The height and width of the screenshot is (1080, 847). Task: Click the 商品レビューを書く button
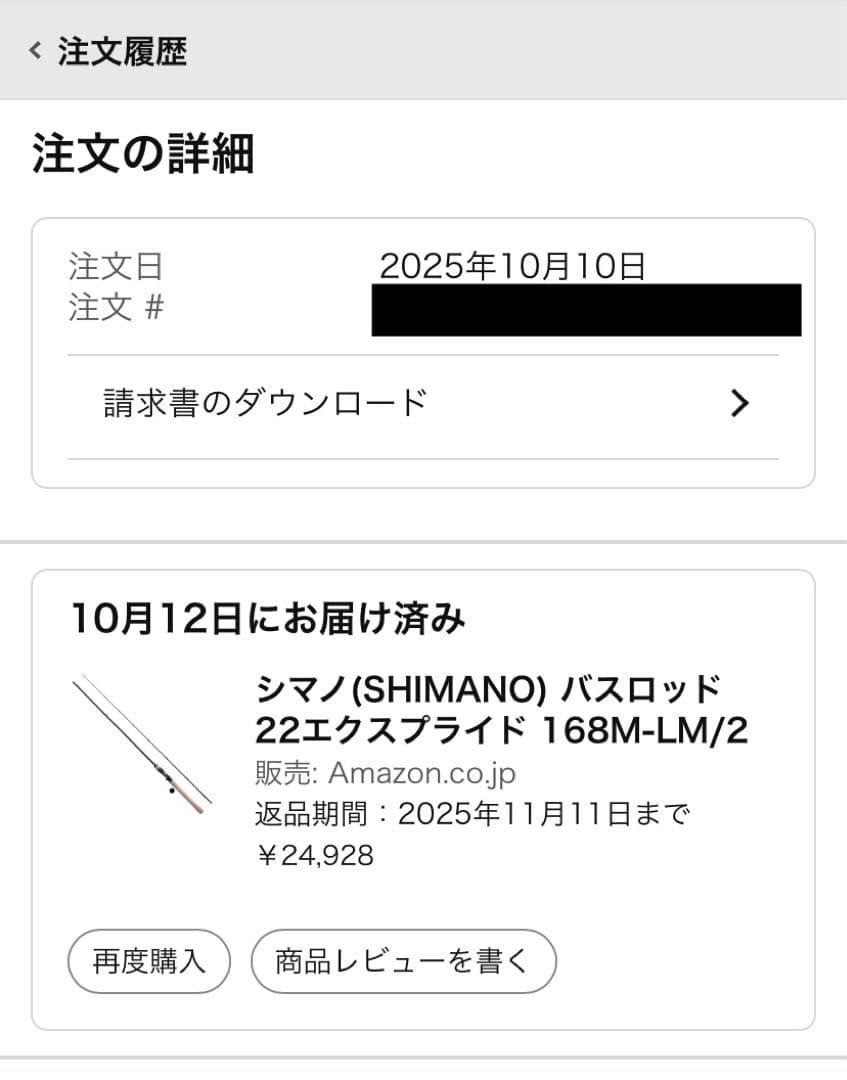[405, 961]
